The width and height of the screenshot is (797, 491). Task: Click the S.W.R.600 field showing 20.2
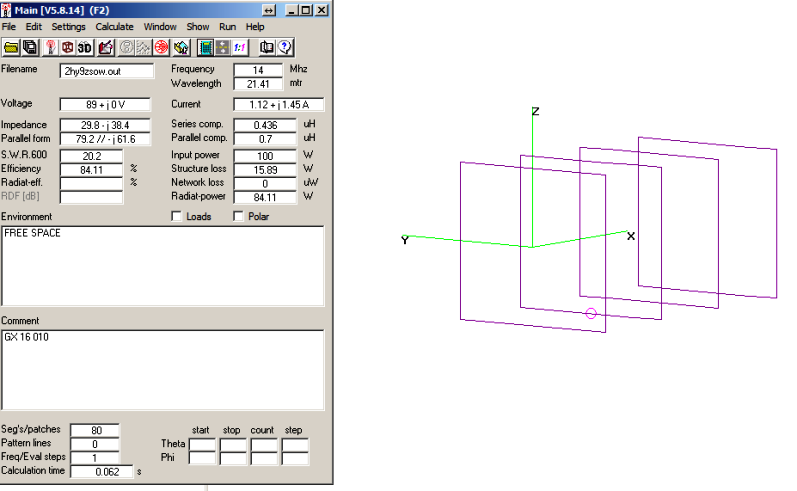point(91,156)
